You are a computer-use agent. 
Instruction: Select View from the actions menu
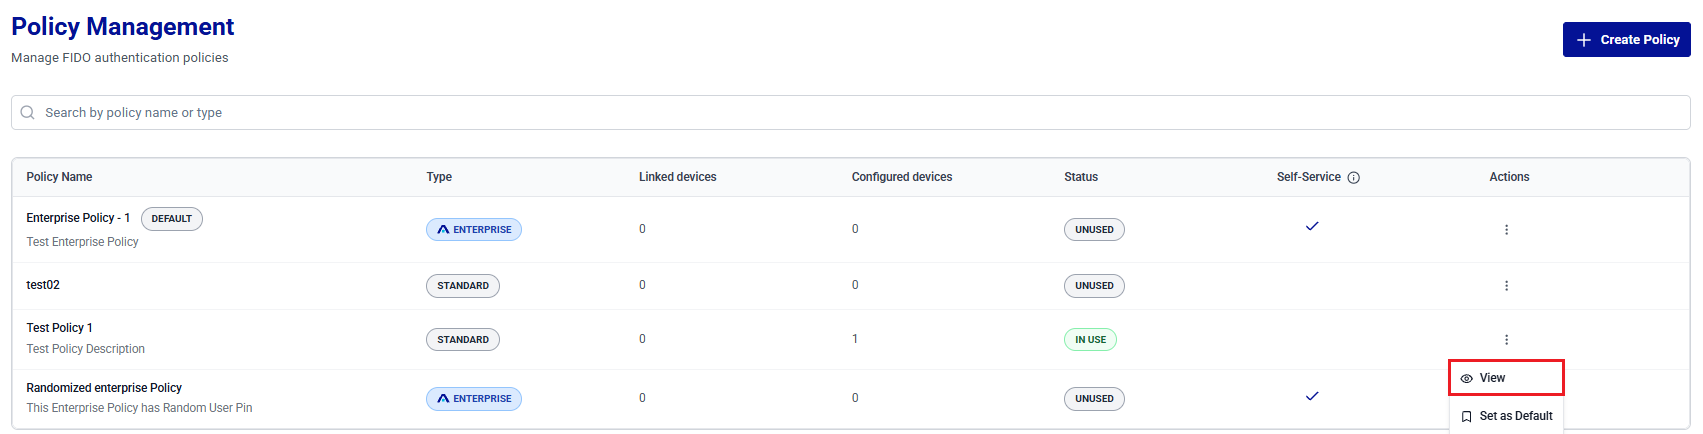click(1506, 378)
